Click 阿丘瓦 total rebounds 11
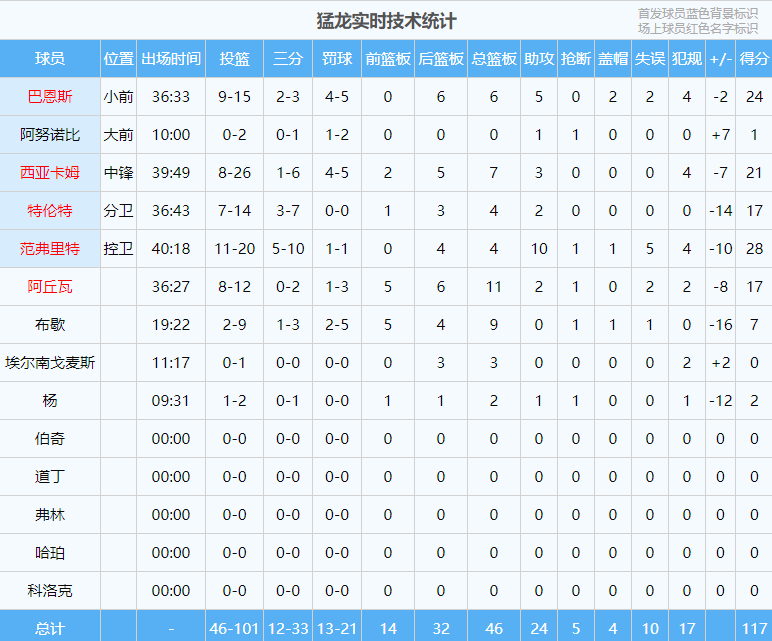 [494, 286]
